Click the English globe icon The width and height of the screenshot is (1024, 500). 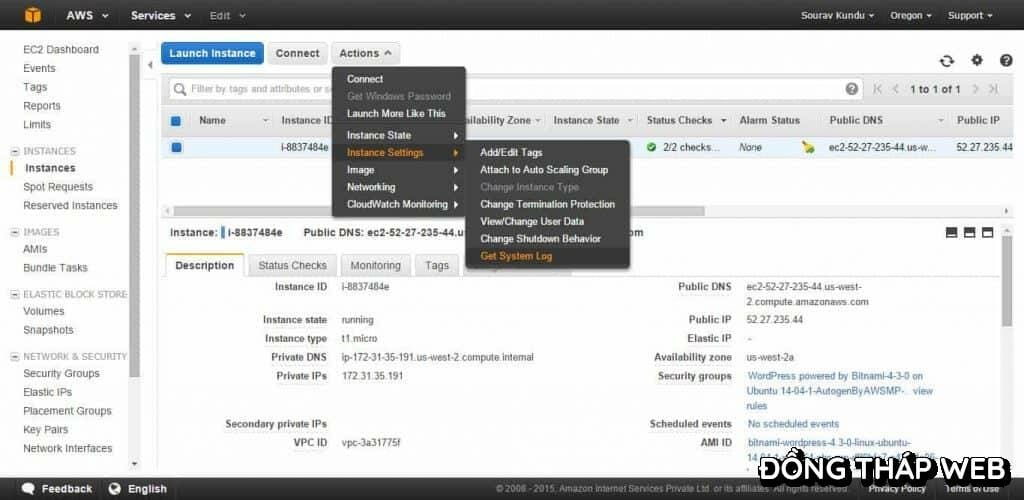[x=115, y=488]
